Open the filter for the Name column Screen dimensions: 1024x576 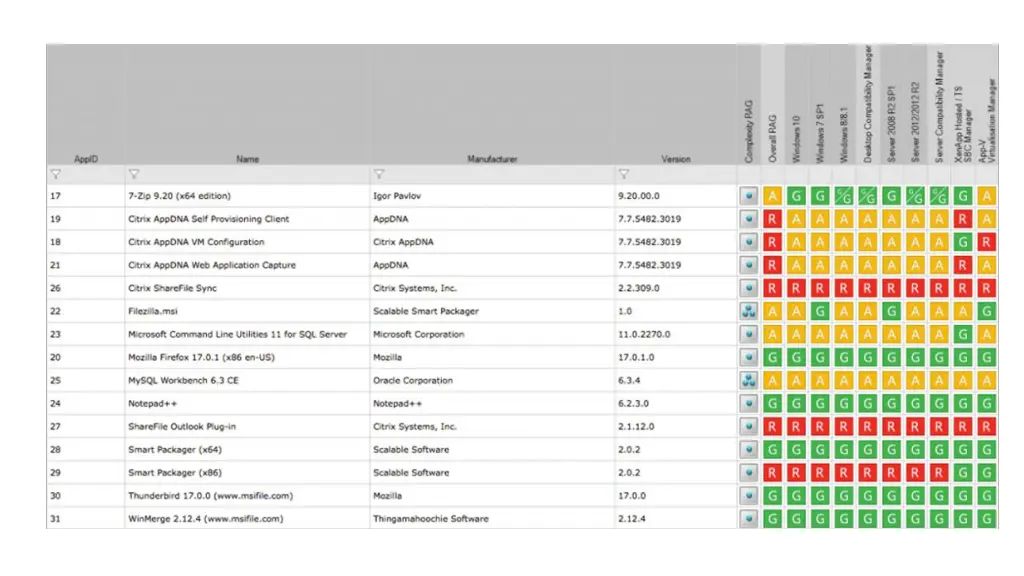click(134, 174)
